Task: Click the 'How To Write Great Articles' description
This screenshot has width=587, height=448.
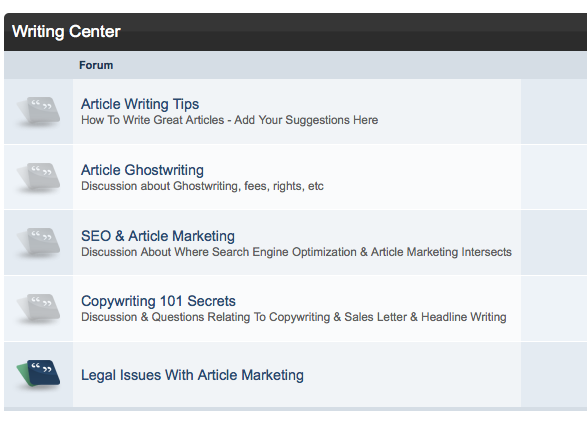Action: point(229,120)
